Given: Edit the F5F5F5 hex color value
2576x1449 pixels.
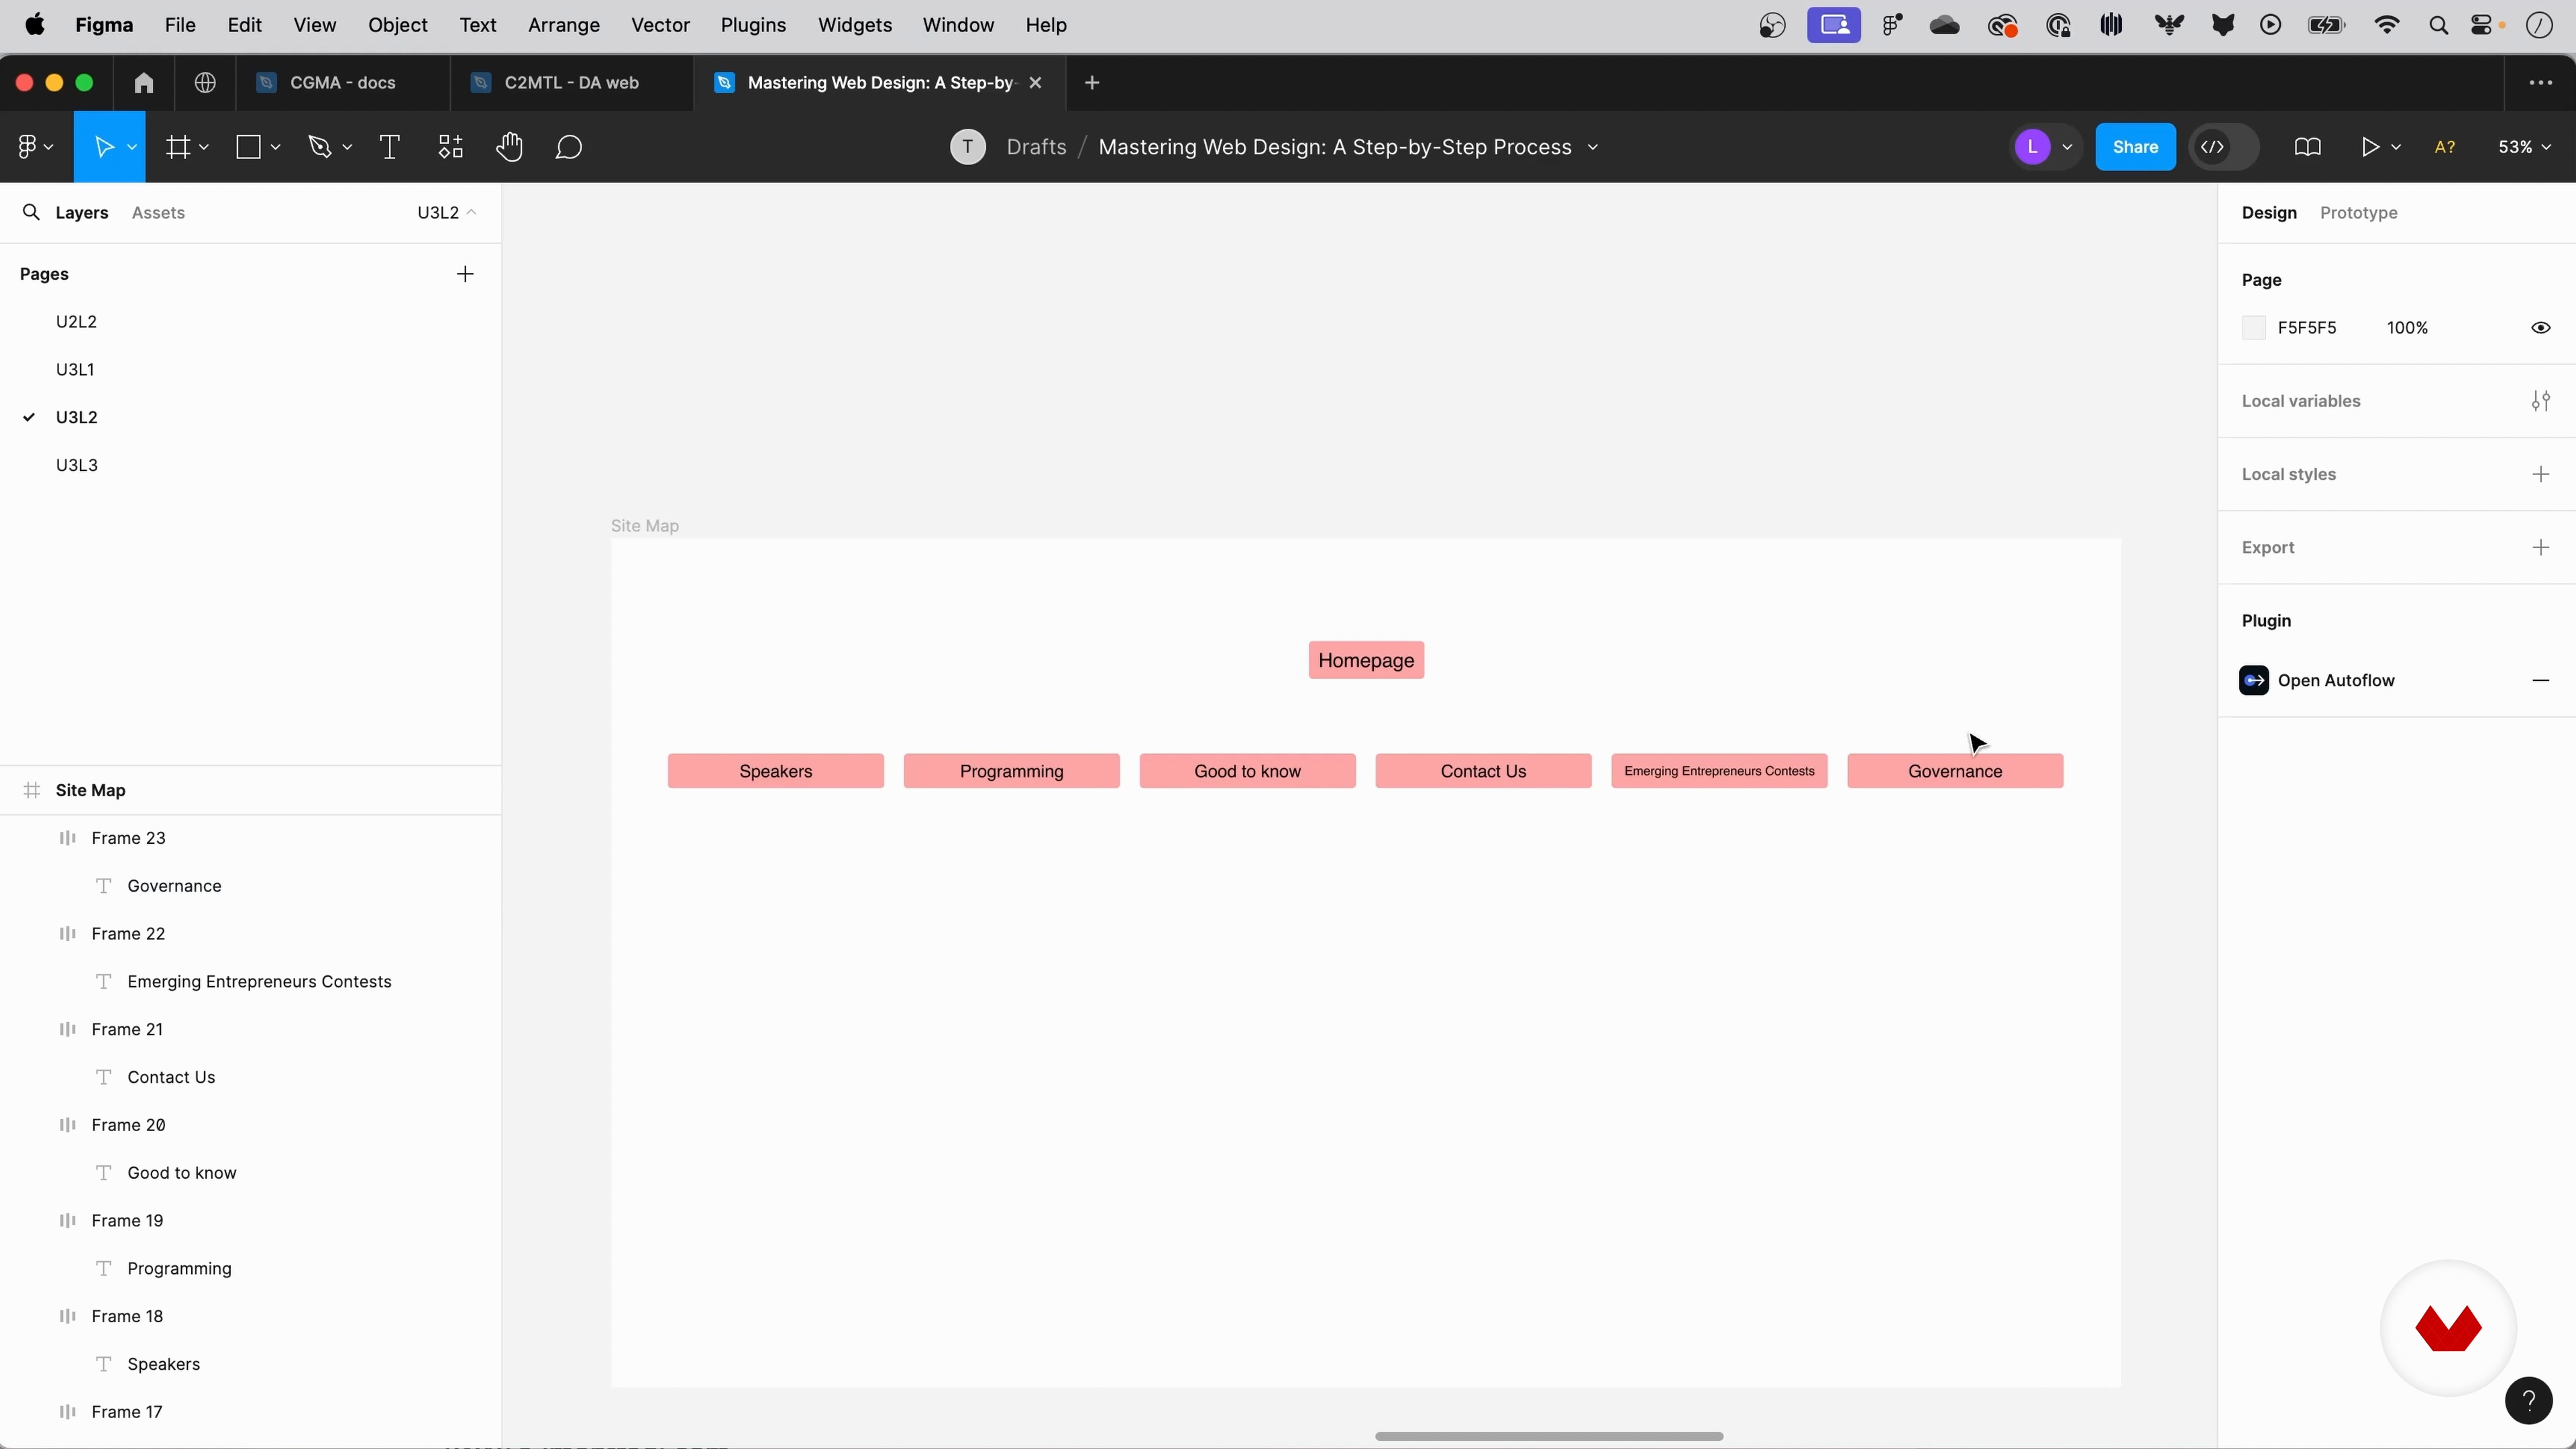Looking at the screenshot, I should (2307, 328).
